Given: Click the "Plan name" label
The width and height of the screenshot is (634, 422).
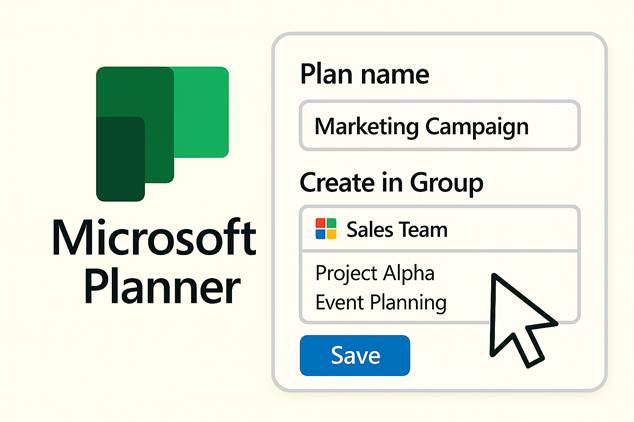Looking at the screenshot, I should [365, 74].
